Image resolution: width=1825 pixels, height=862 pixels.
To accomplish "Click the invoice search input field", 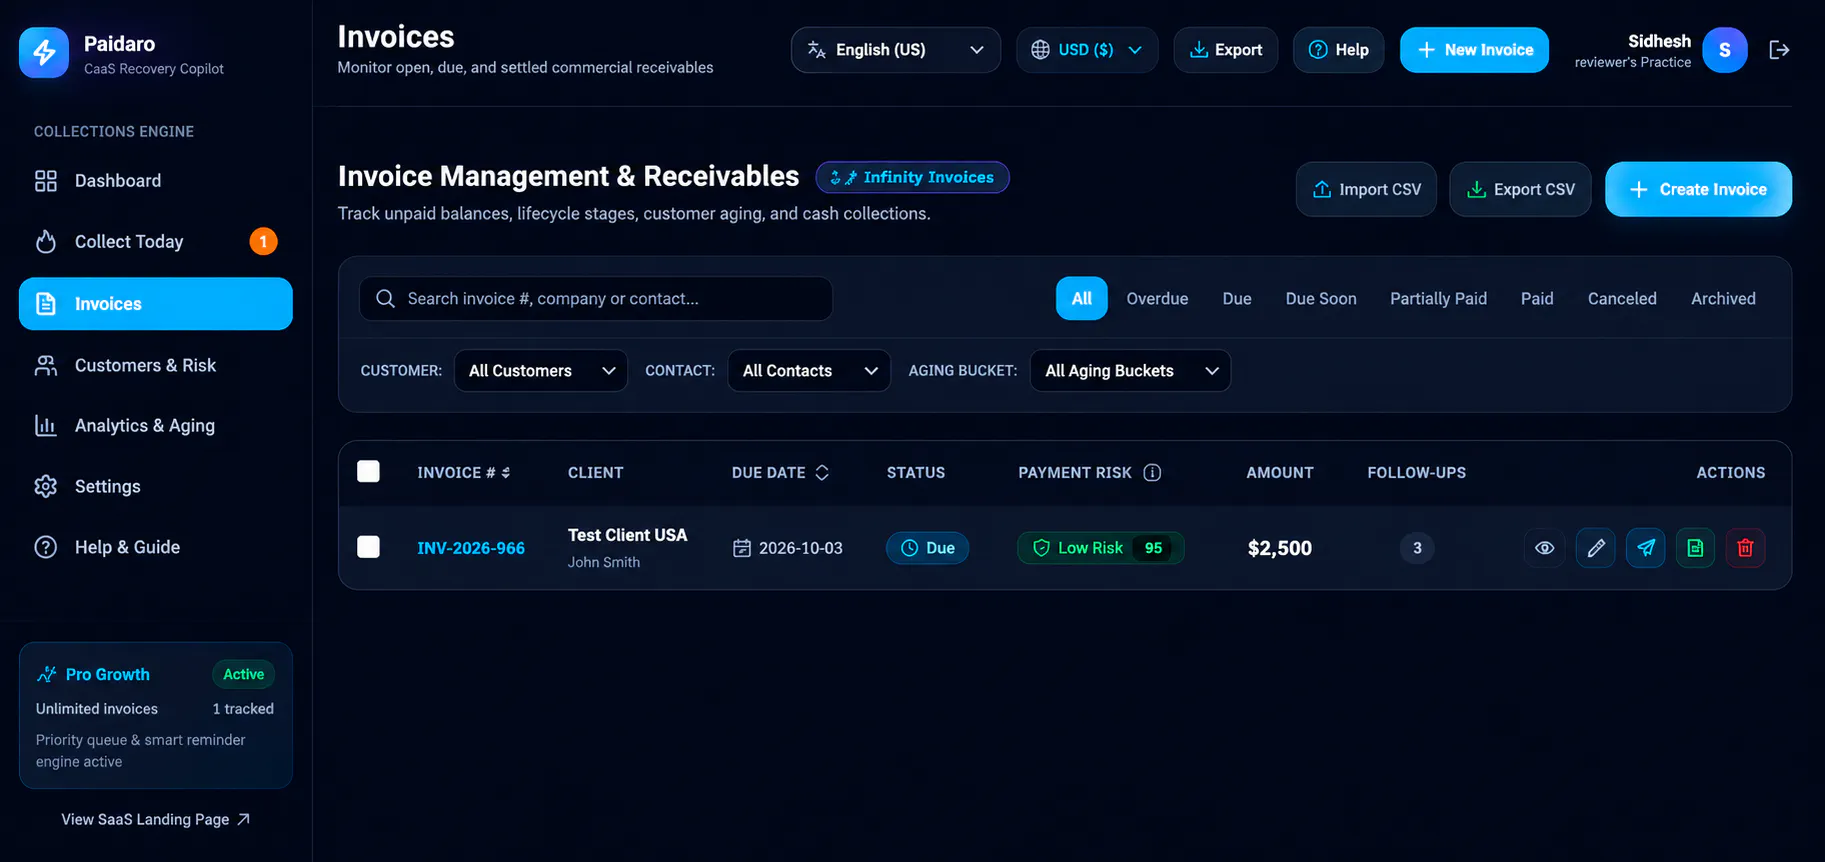I will (596, 299).
